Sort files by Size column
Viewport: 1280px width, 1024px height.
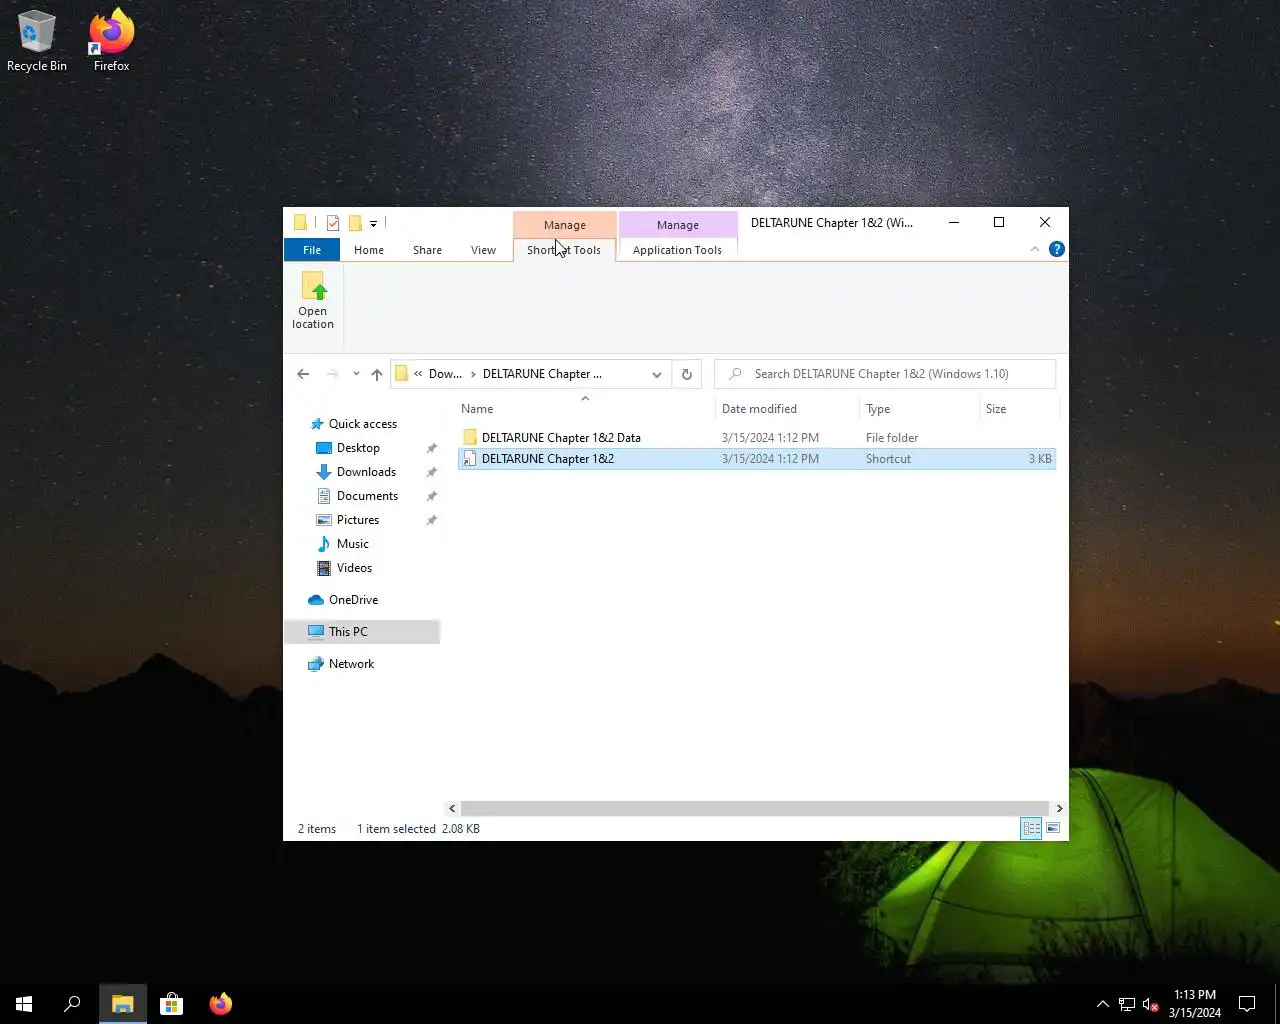[x=1018, y=409]
